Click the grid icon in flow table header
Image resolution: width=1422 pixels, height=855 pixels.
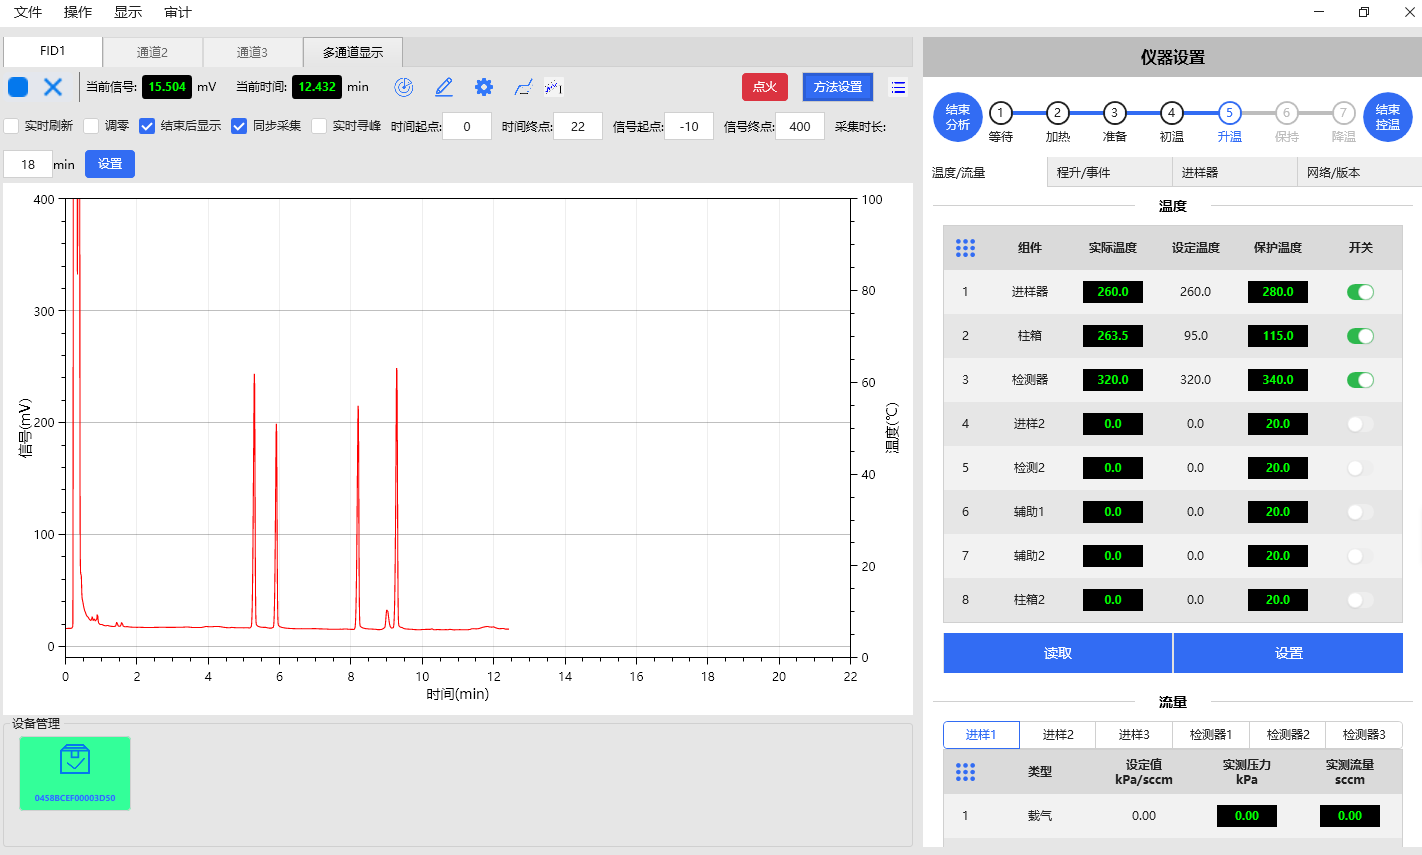click(x=965, y=772)
